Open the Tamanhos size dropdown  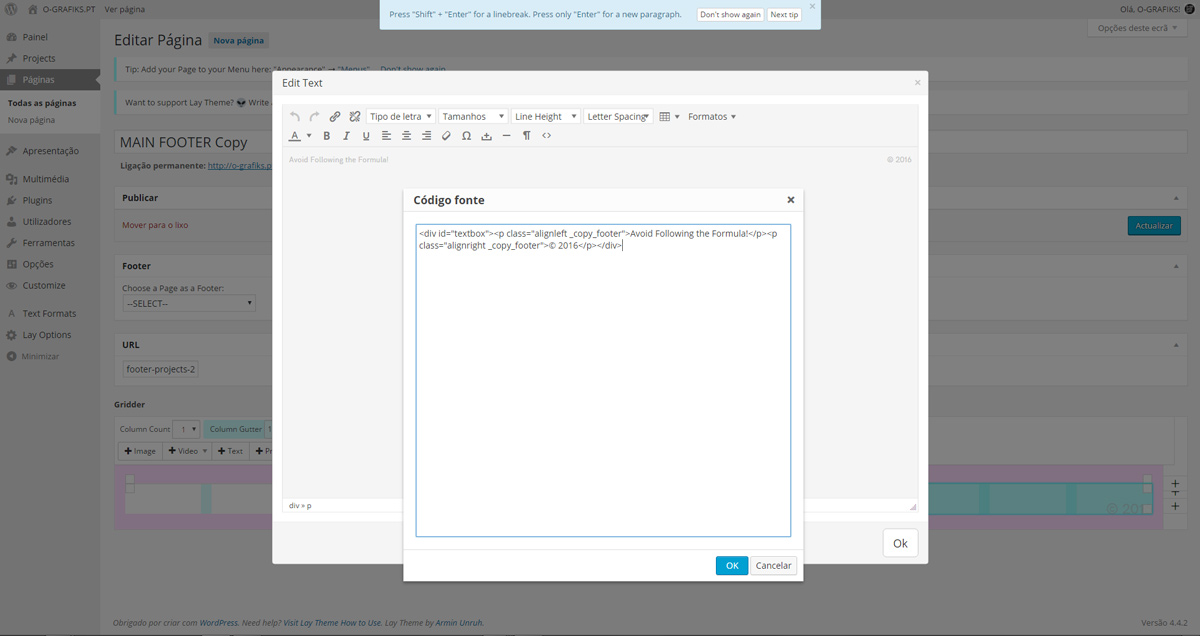473,117
